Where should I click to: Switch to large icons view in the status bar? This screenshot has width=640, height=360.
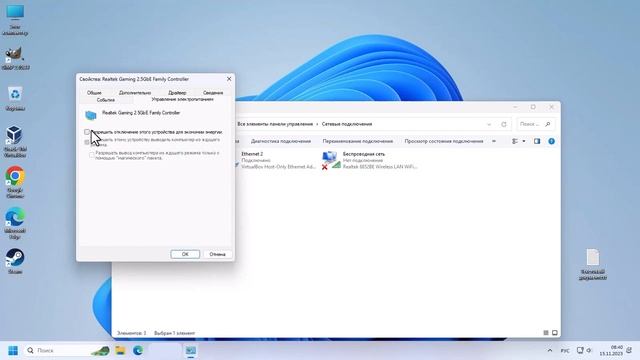coord(555,333)
